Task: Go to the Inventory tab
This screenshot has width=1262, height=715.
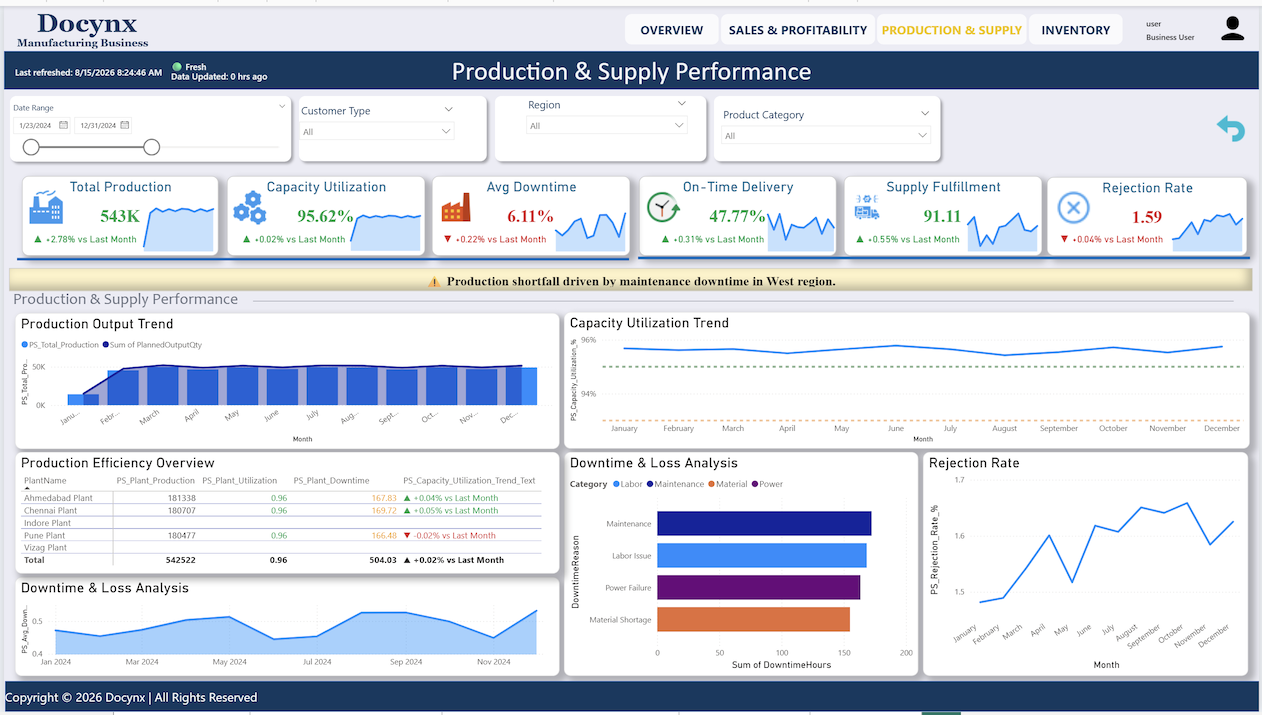Action: coord(1076,30)
